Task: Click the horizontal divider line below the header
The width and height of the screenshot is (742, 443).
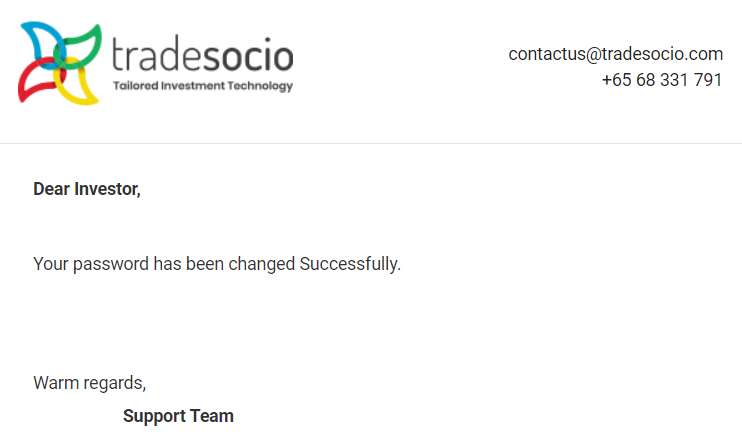Action: coord(371,143)
